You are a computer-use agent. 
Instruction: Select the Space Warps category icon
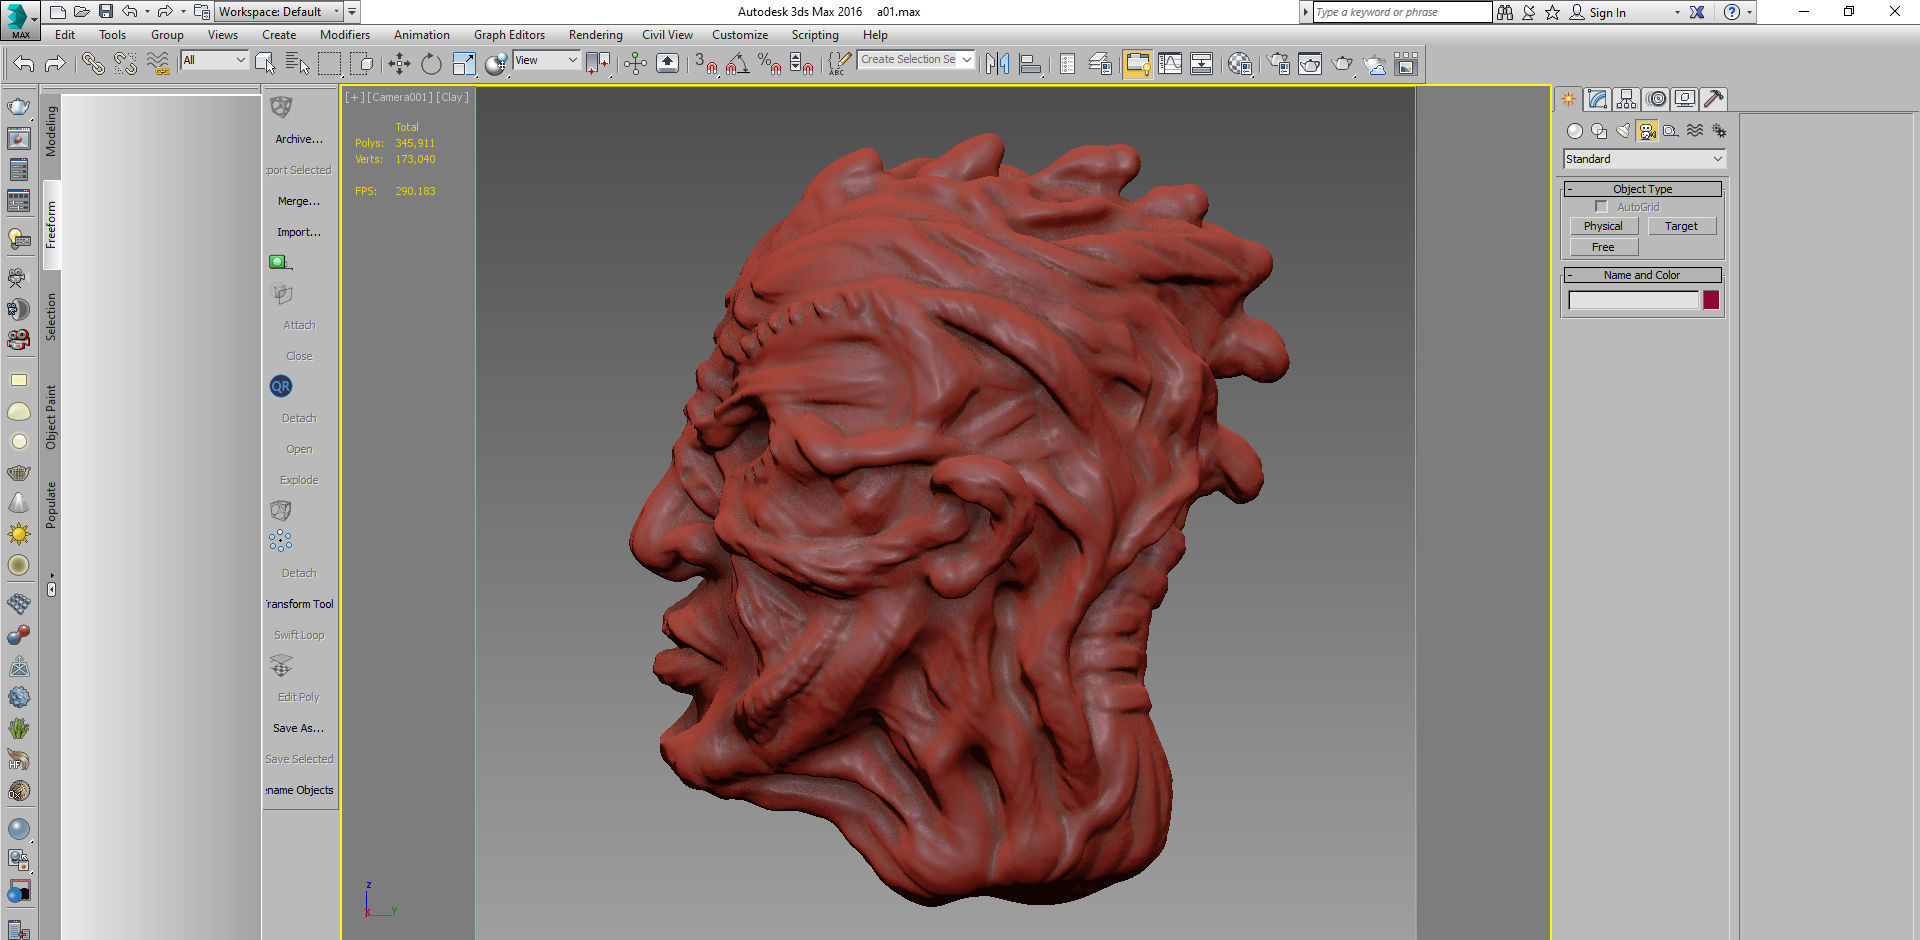[1695, 131]
